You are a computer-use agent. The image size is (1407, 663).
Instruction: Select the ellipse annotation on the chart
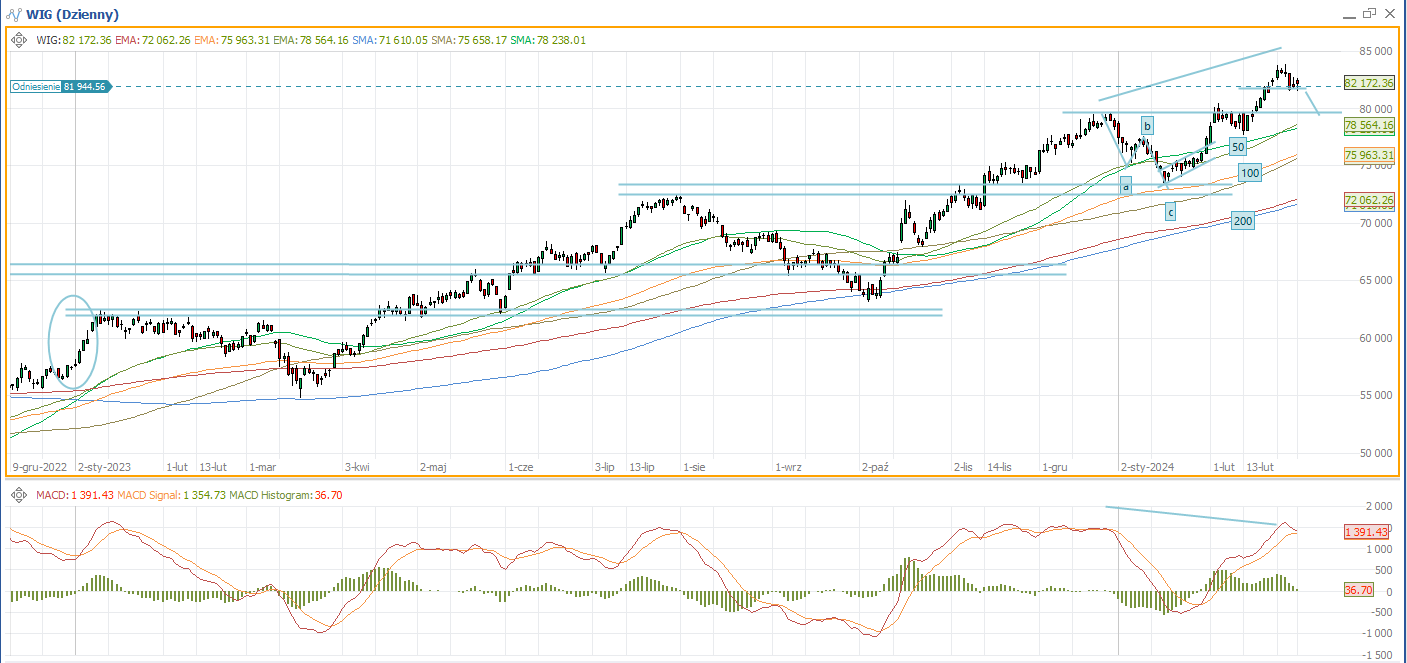click(x=75, y=342)
